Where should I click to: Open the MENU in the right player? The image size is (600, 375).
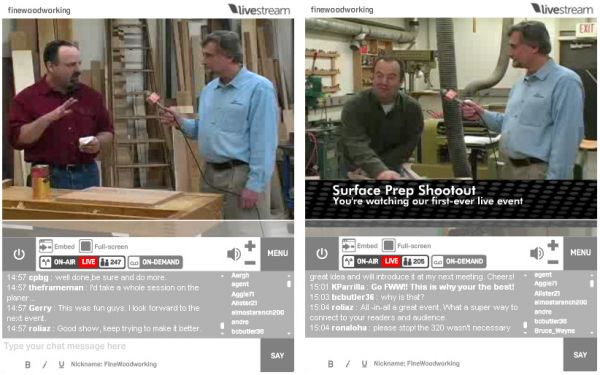(x=580, y=253)
